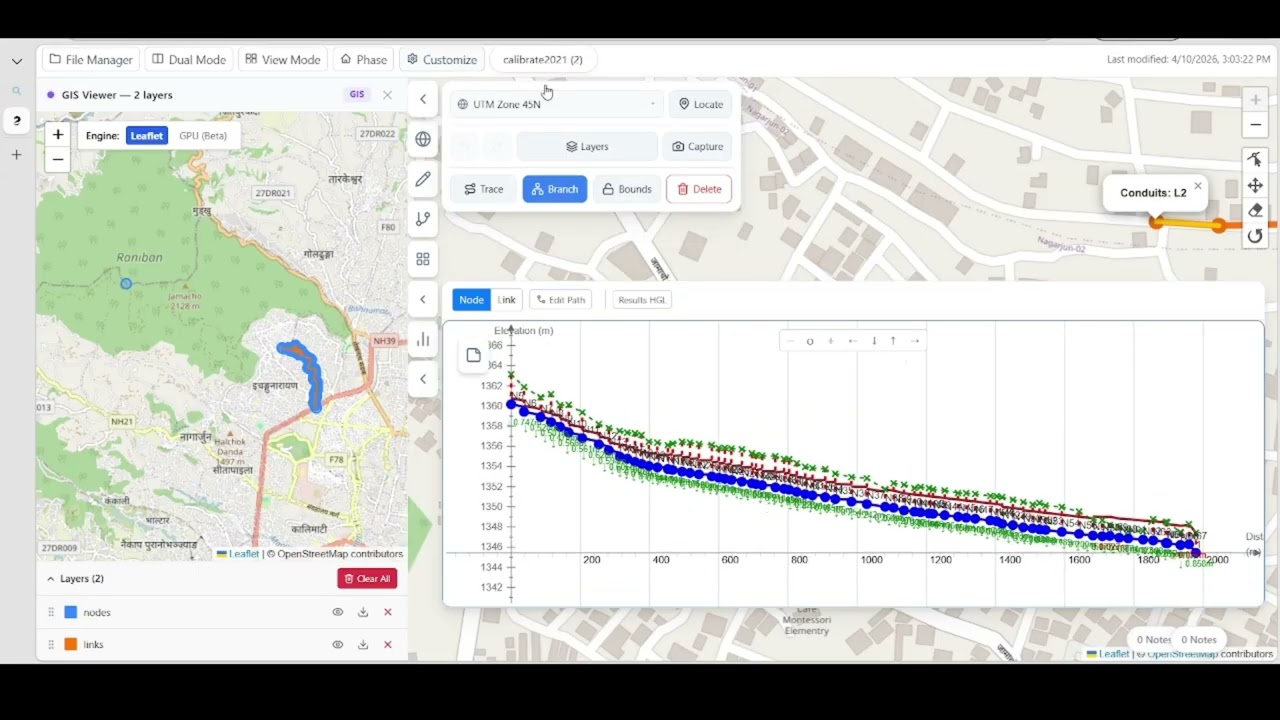This screenshot has height=720, width=1280.
Task: Close the Conduits: L2 popup
Action: (1198, 186)
